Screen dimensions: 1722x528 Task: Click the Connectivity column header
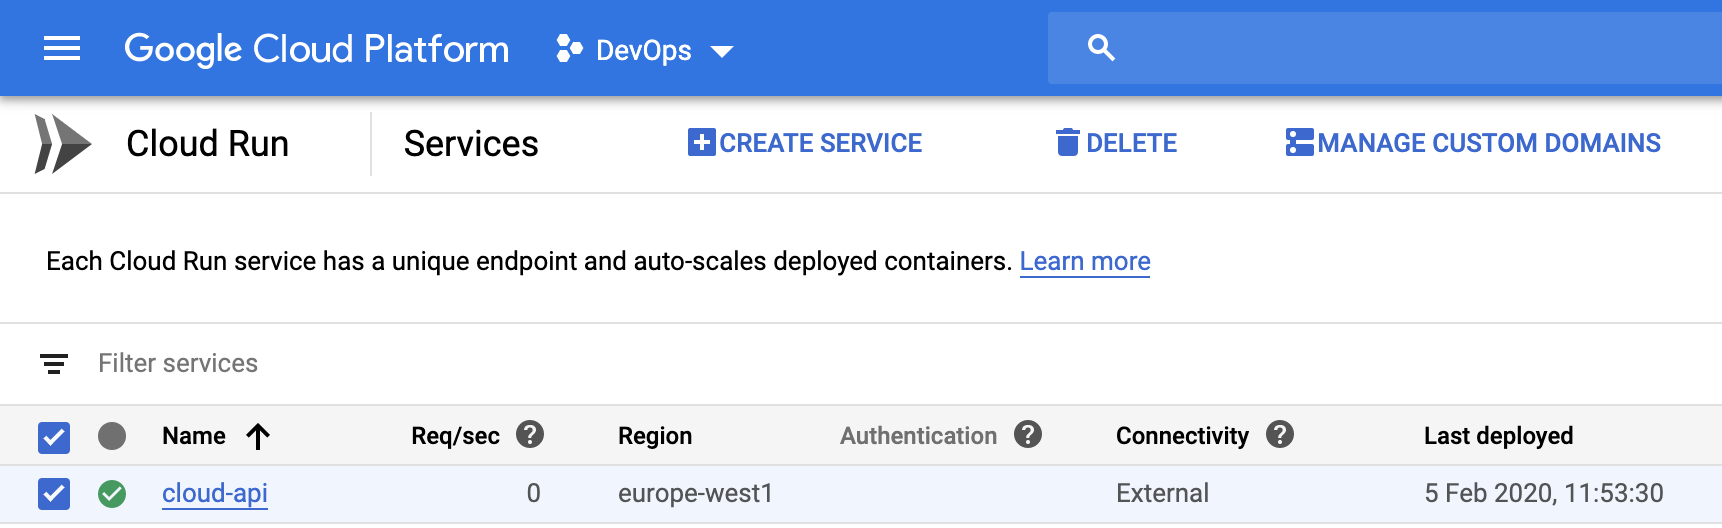[1182, 436]
